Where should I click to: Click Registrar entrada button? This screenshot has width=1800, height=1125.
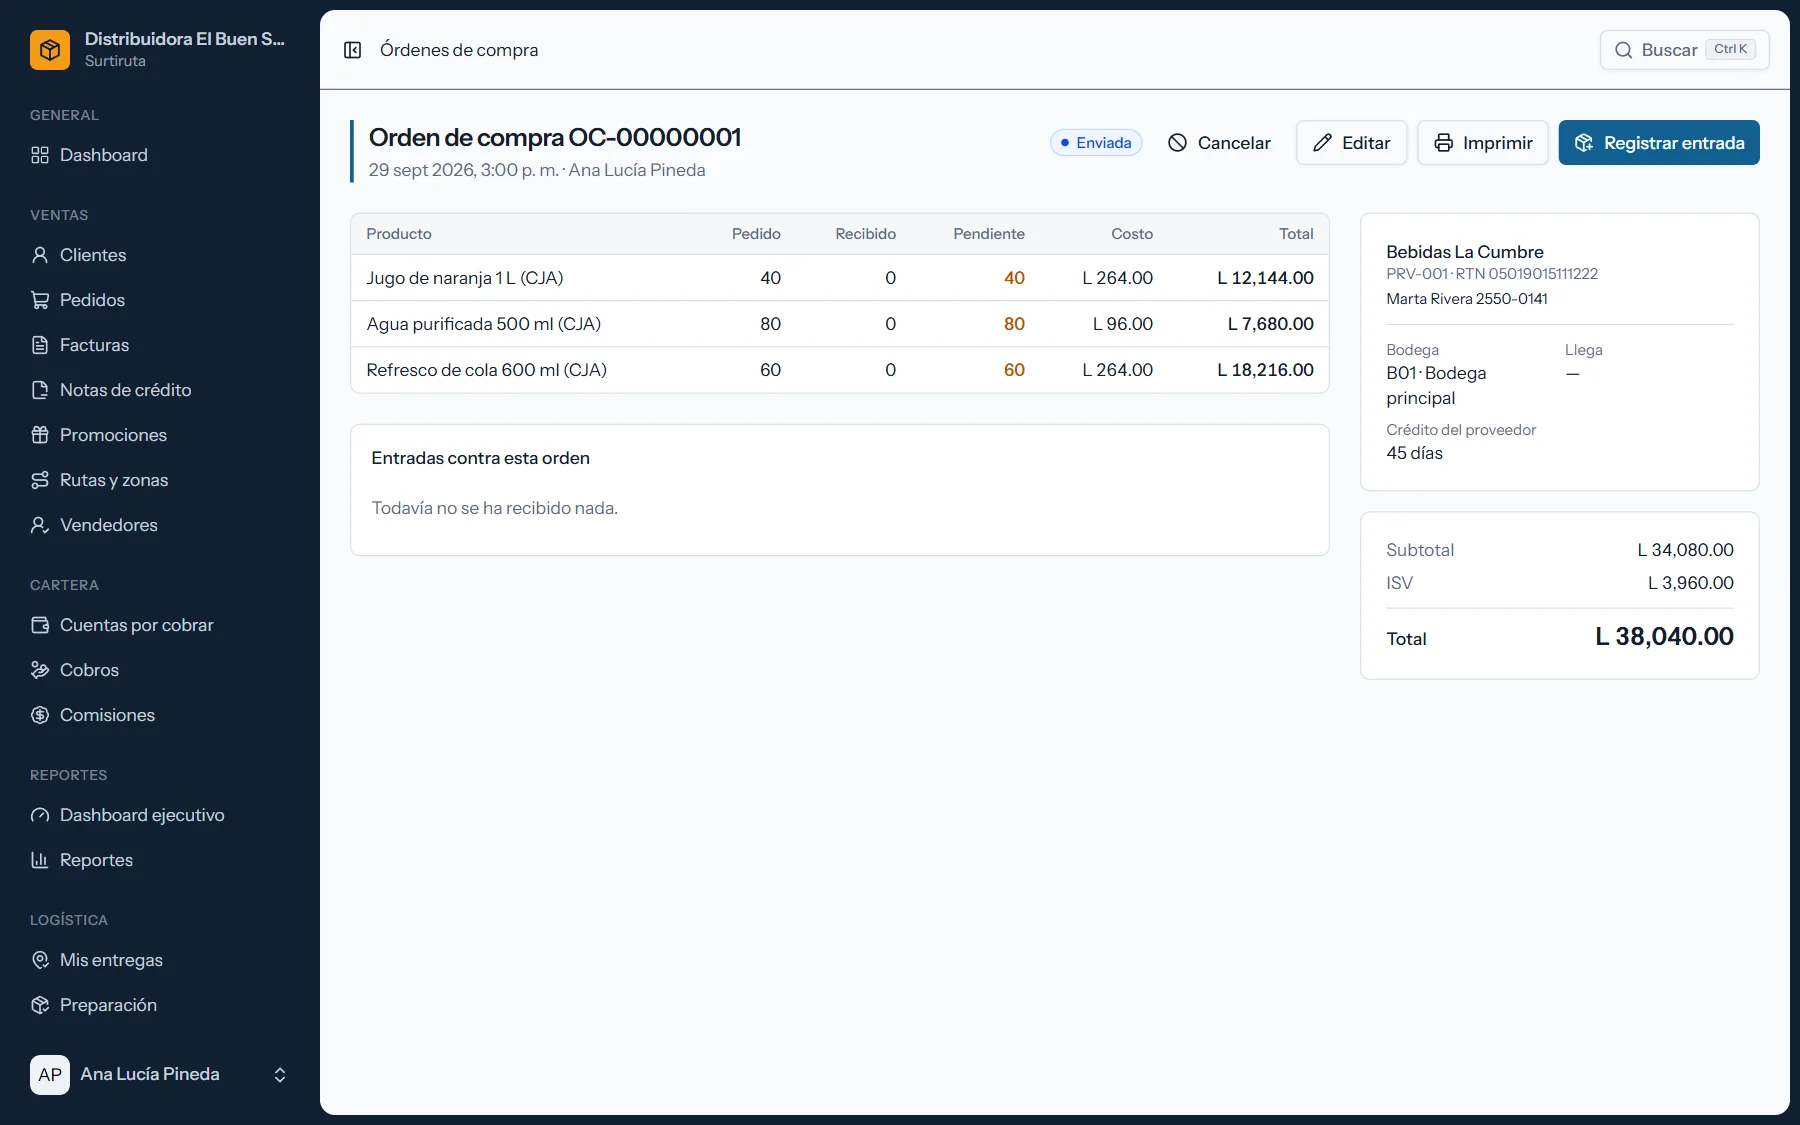[1659, 143]
